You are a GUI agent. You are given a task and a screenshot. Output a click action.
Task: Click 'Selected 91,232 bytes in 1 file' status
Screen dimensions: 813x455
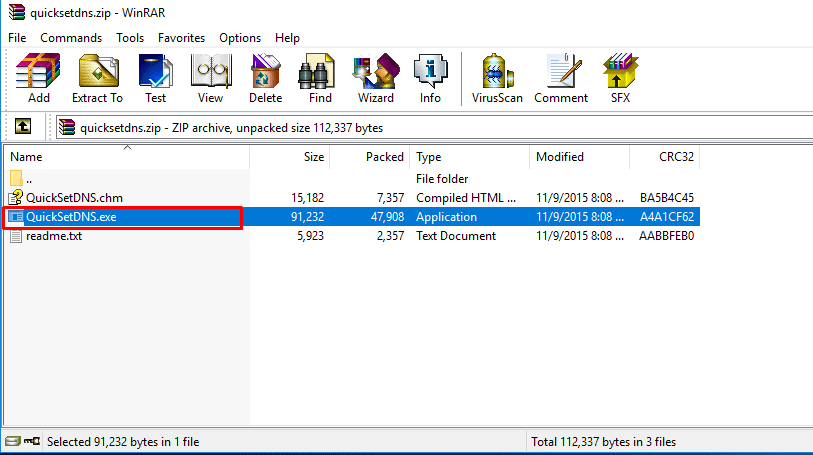click(123, 442)
